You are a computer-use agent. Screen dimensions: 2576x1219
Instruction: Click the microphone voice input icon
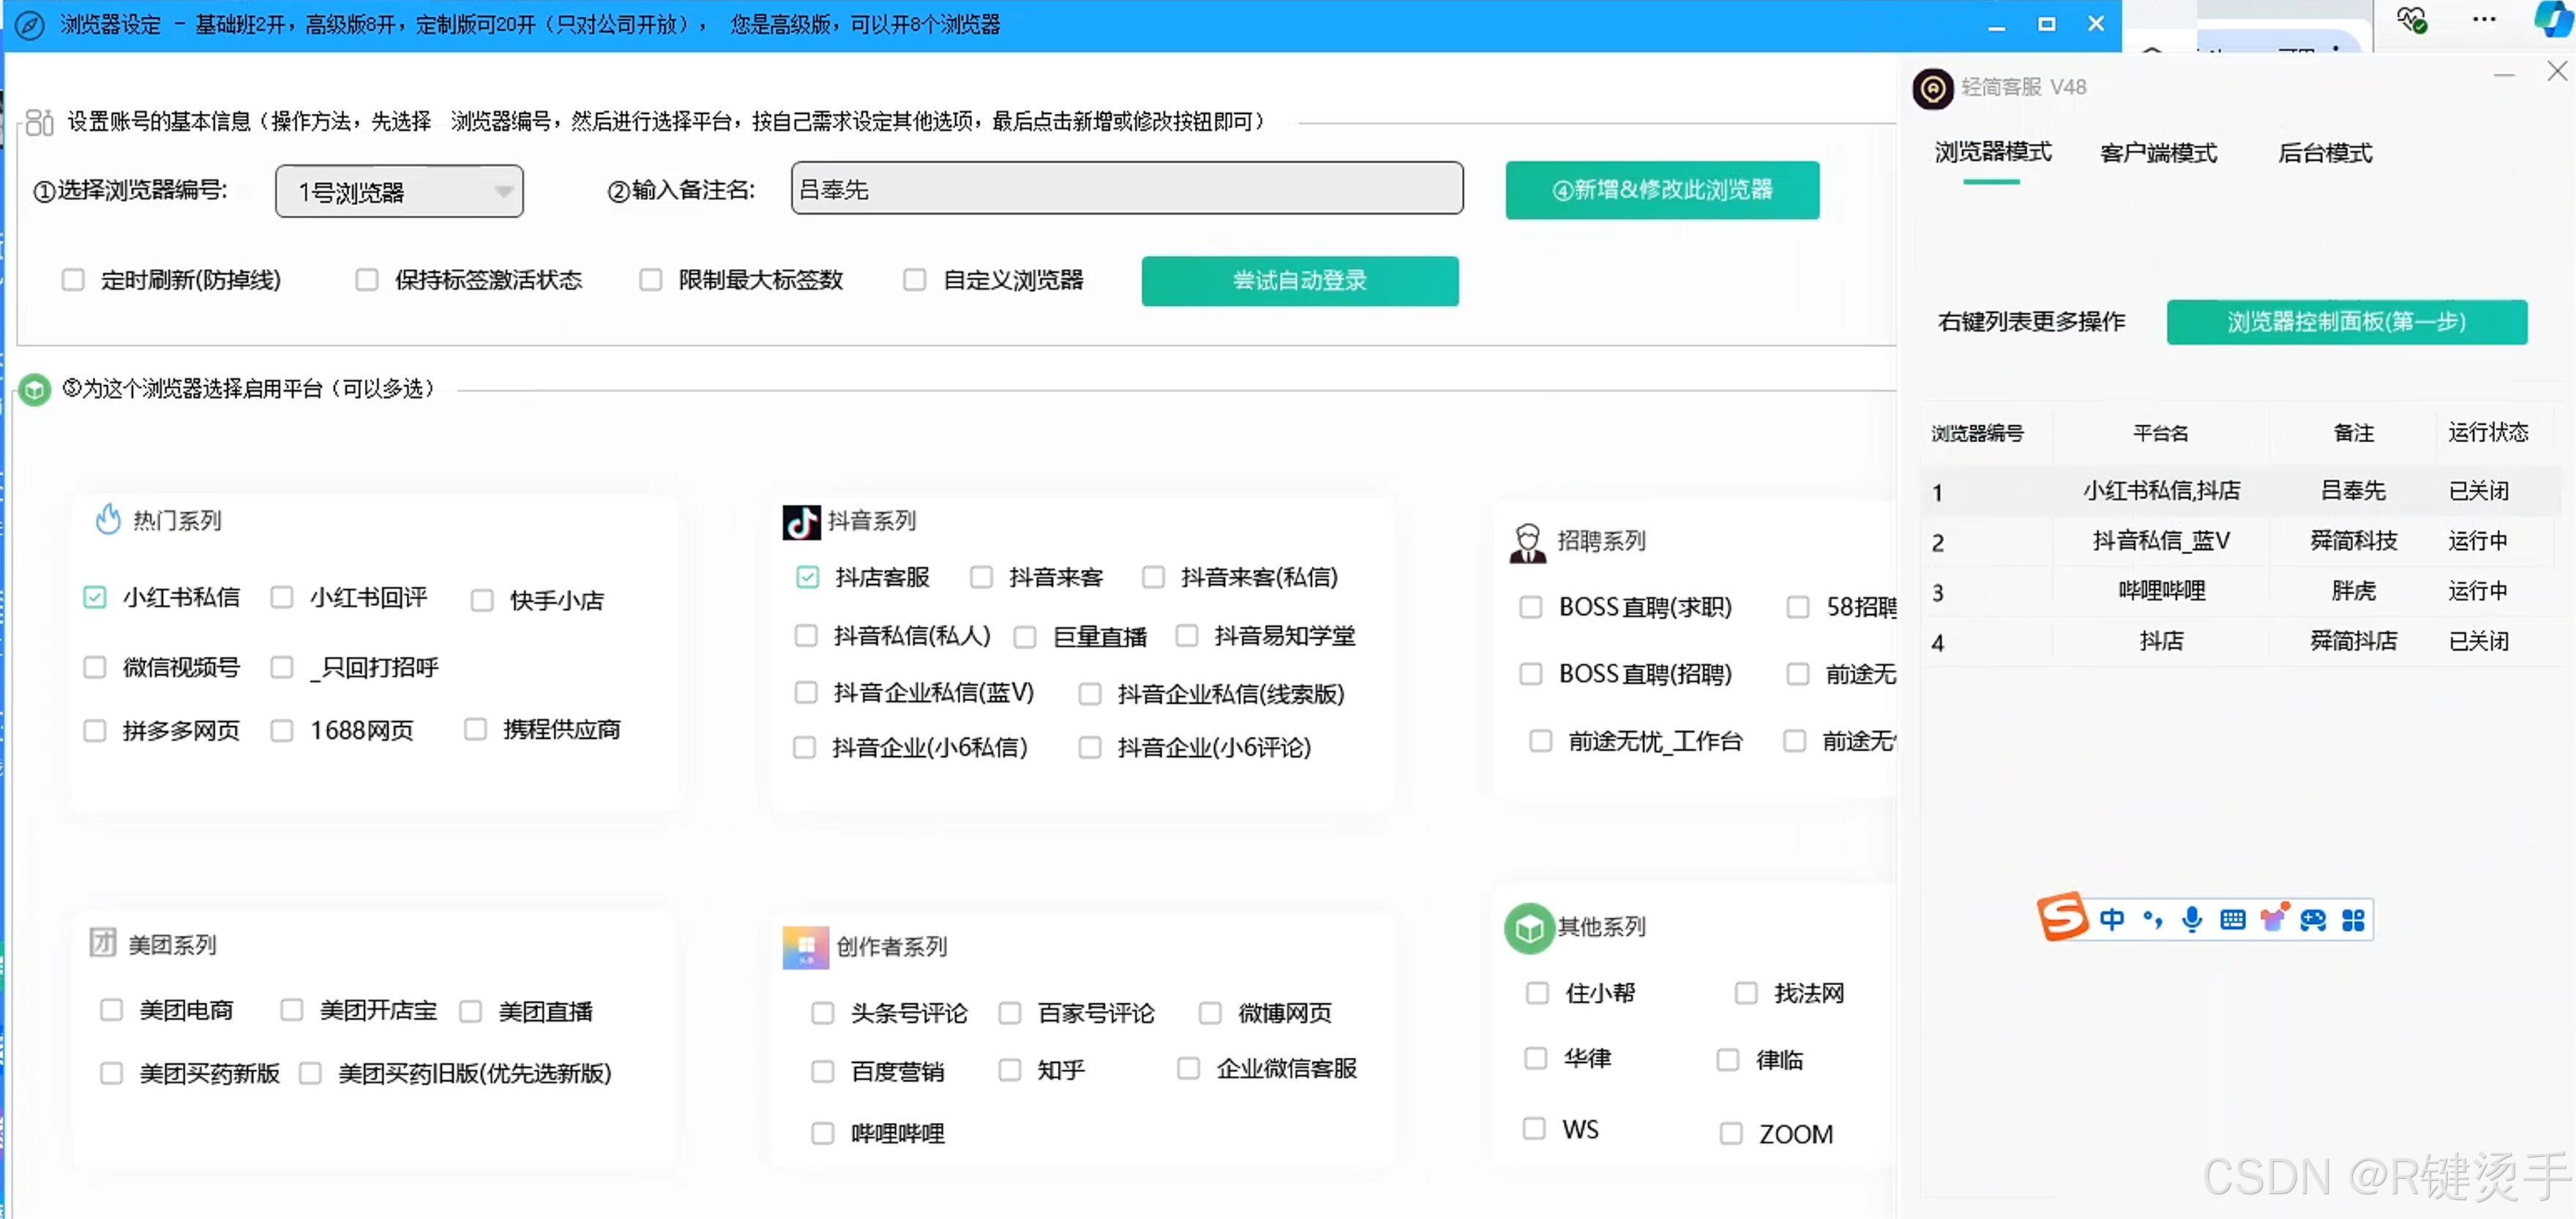(2191, 919)
